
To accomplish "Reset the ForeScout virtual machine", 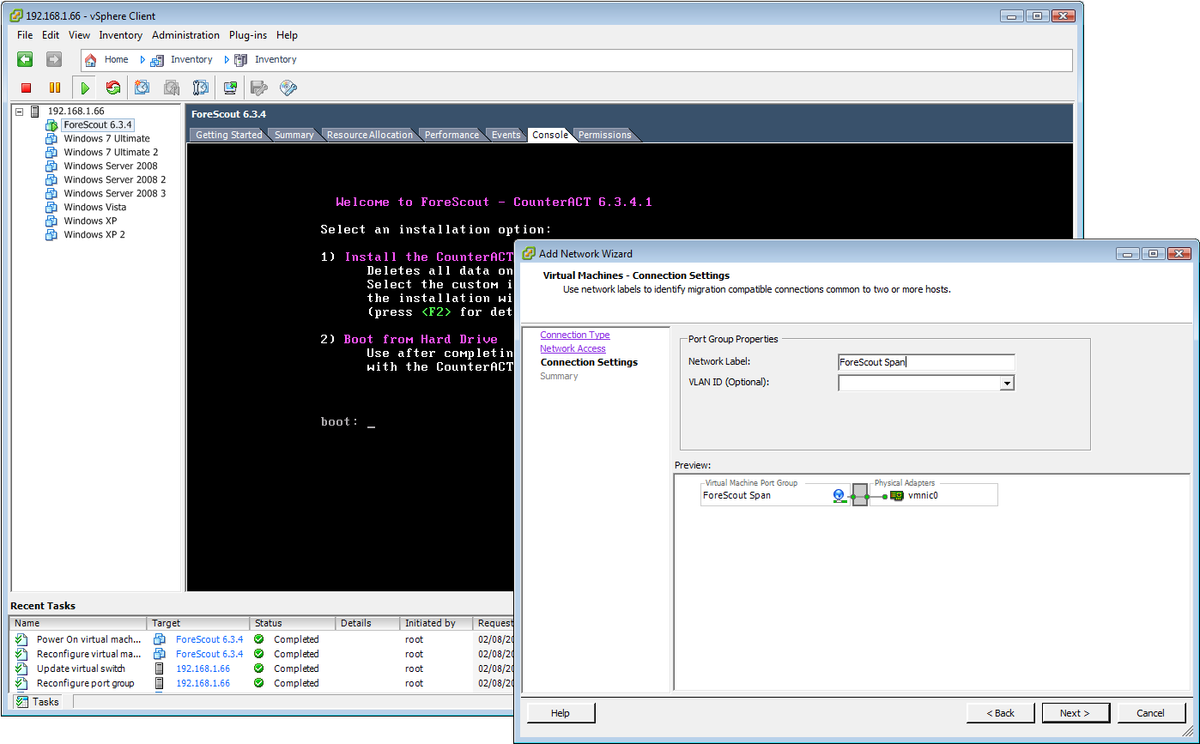I will point(113,87).
